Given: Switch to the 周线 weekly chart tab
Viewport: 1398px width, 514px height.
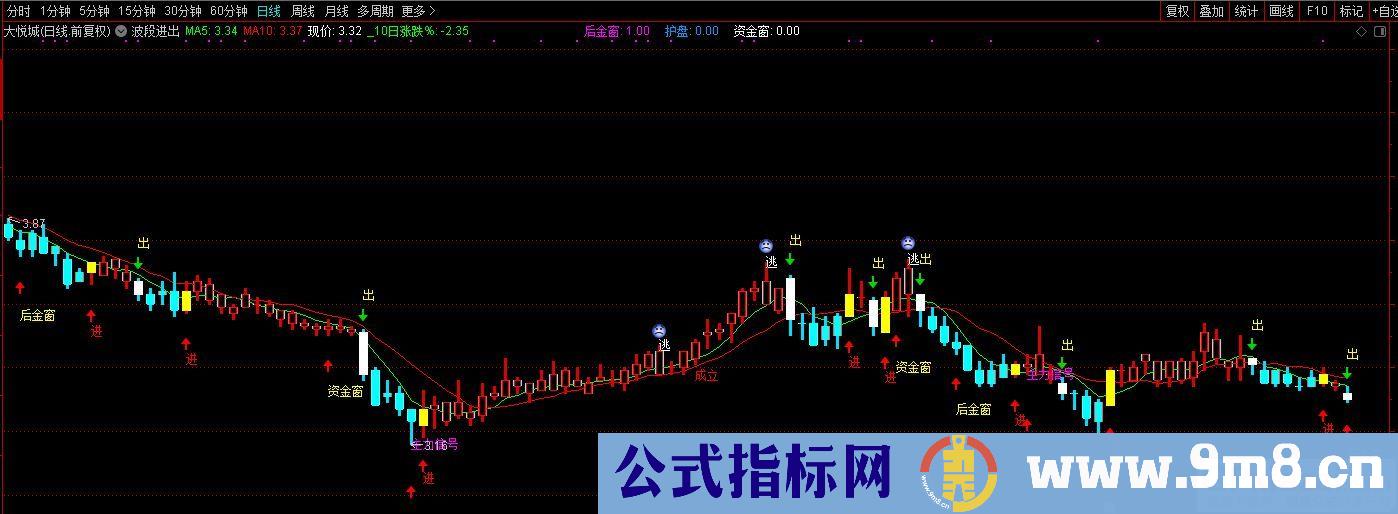Looking at the screenshot, I should [x=302, y=11].
